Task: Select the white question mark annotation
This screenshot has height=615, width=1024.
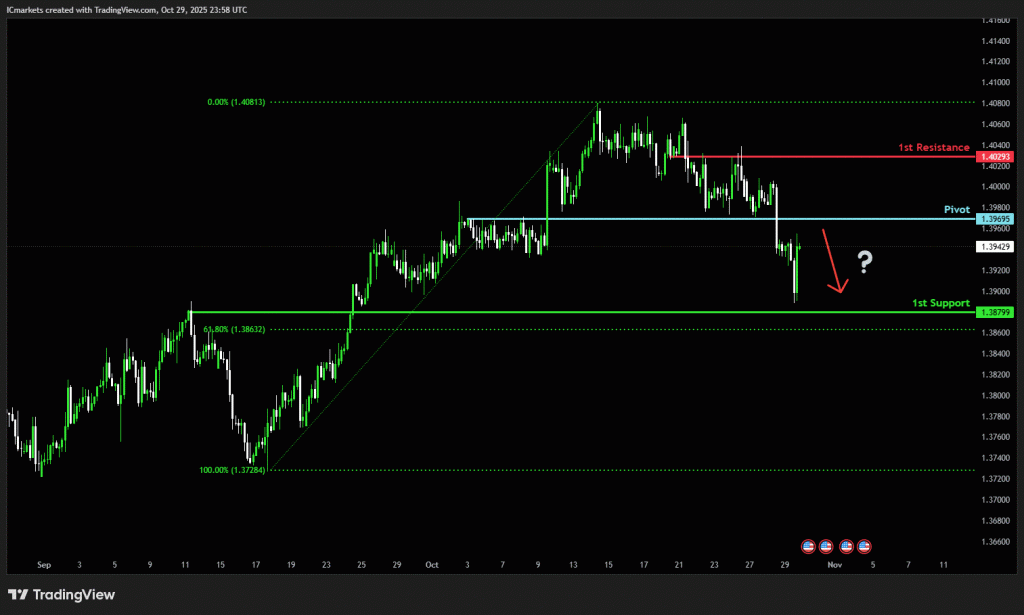Action: [x=865, y=263]
